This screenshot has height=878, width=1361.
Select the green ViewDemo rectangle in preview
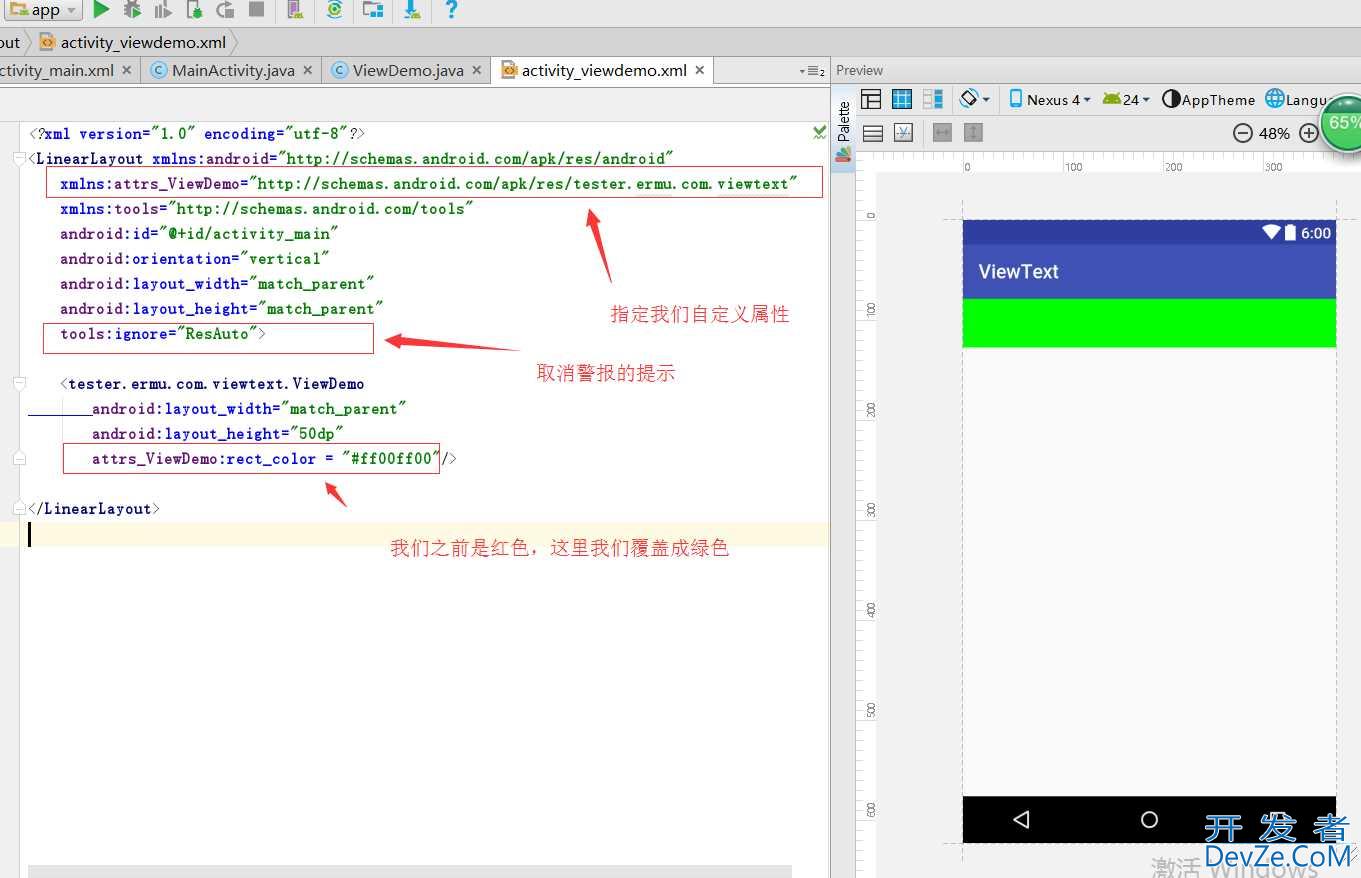tap(1149, 323)
